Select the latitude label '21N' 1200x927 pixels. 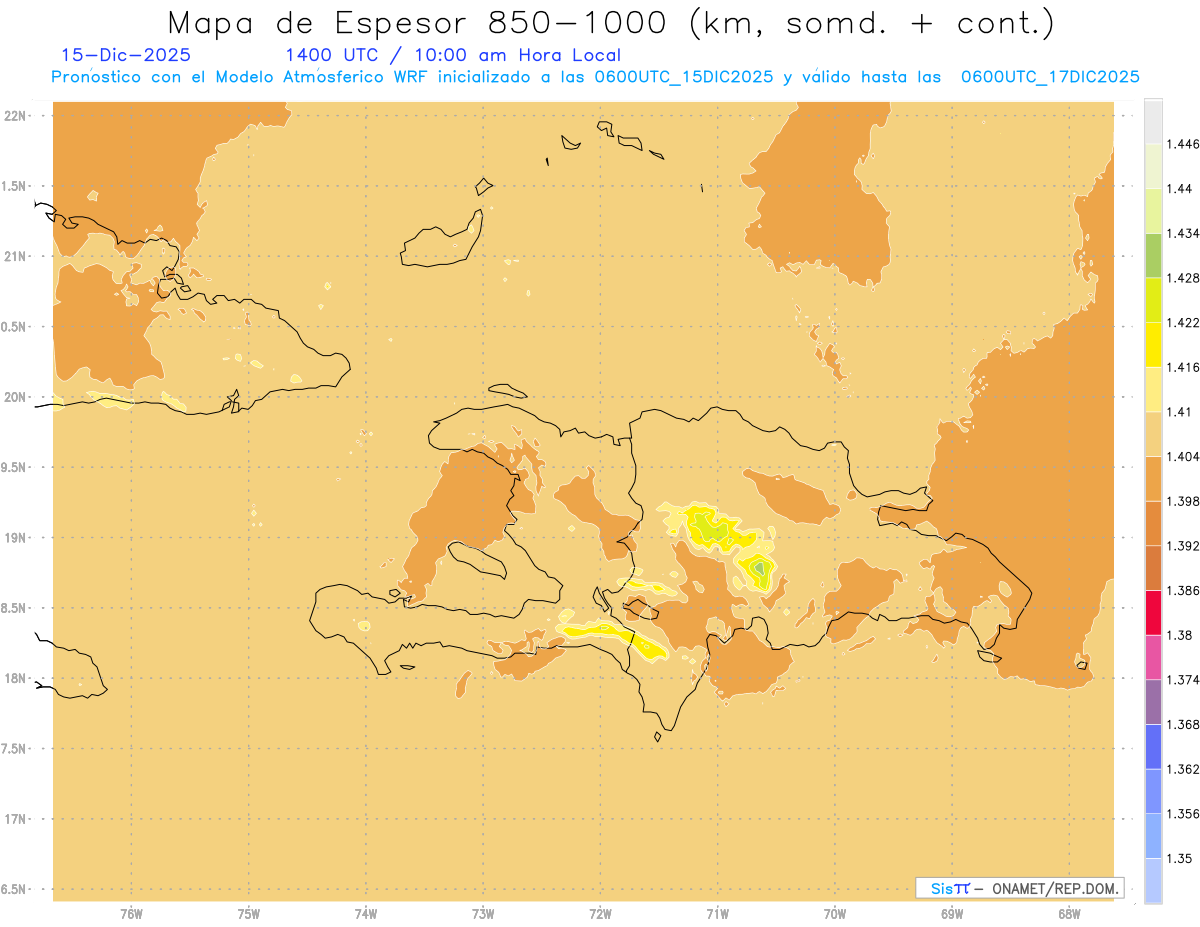[15, 256]
